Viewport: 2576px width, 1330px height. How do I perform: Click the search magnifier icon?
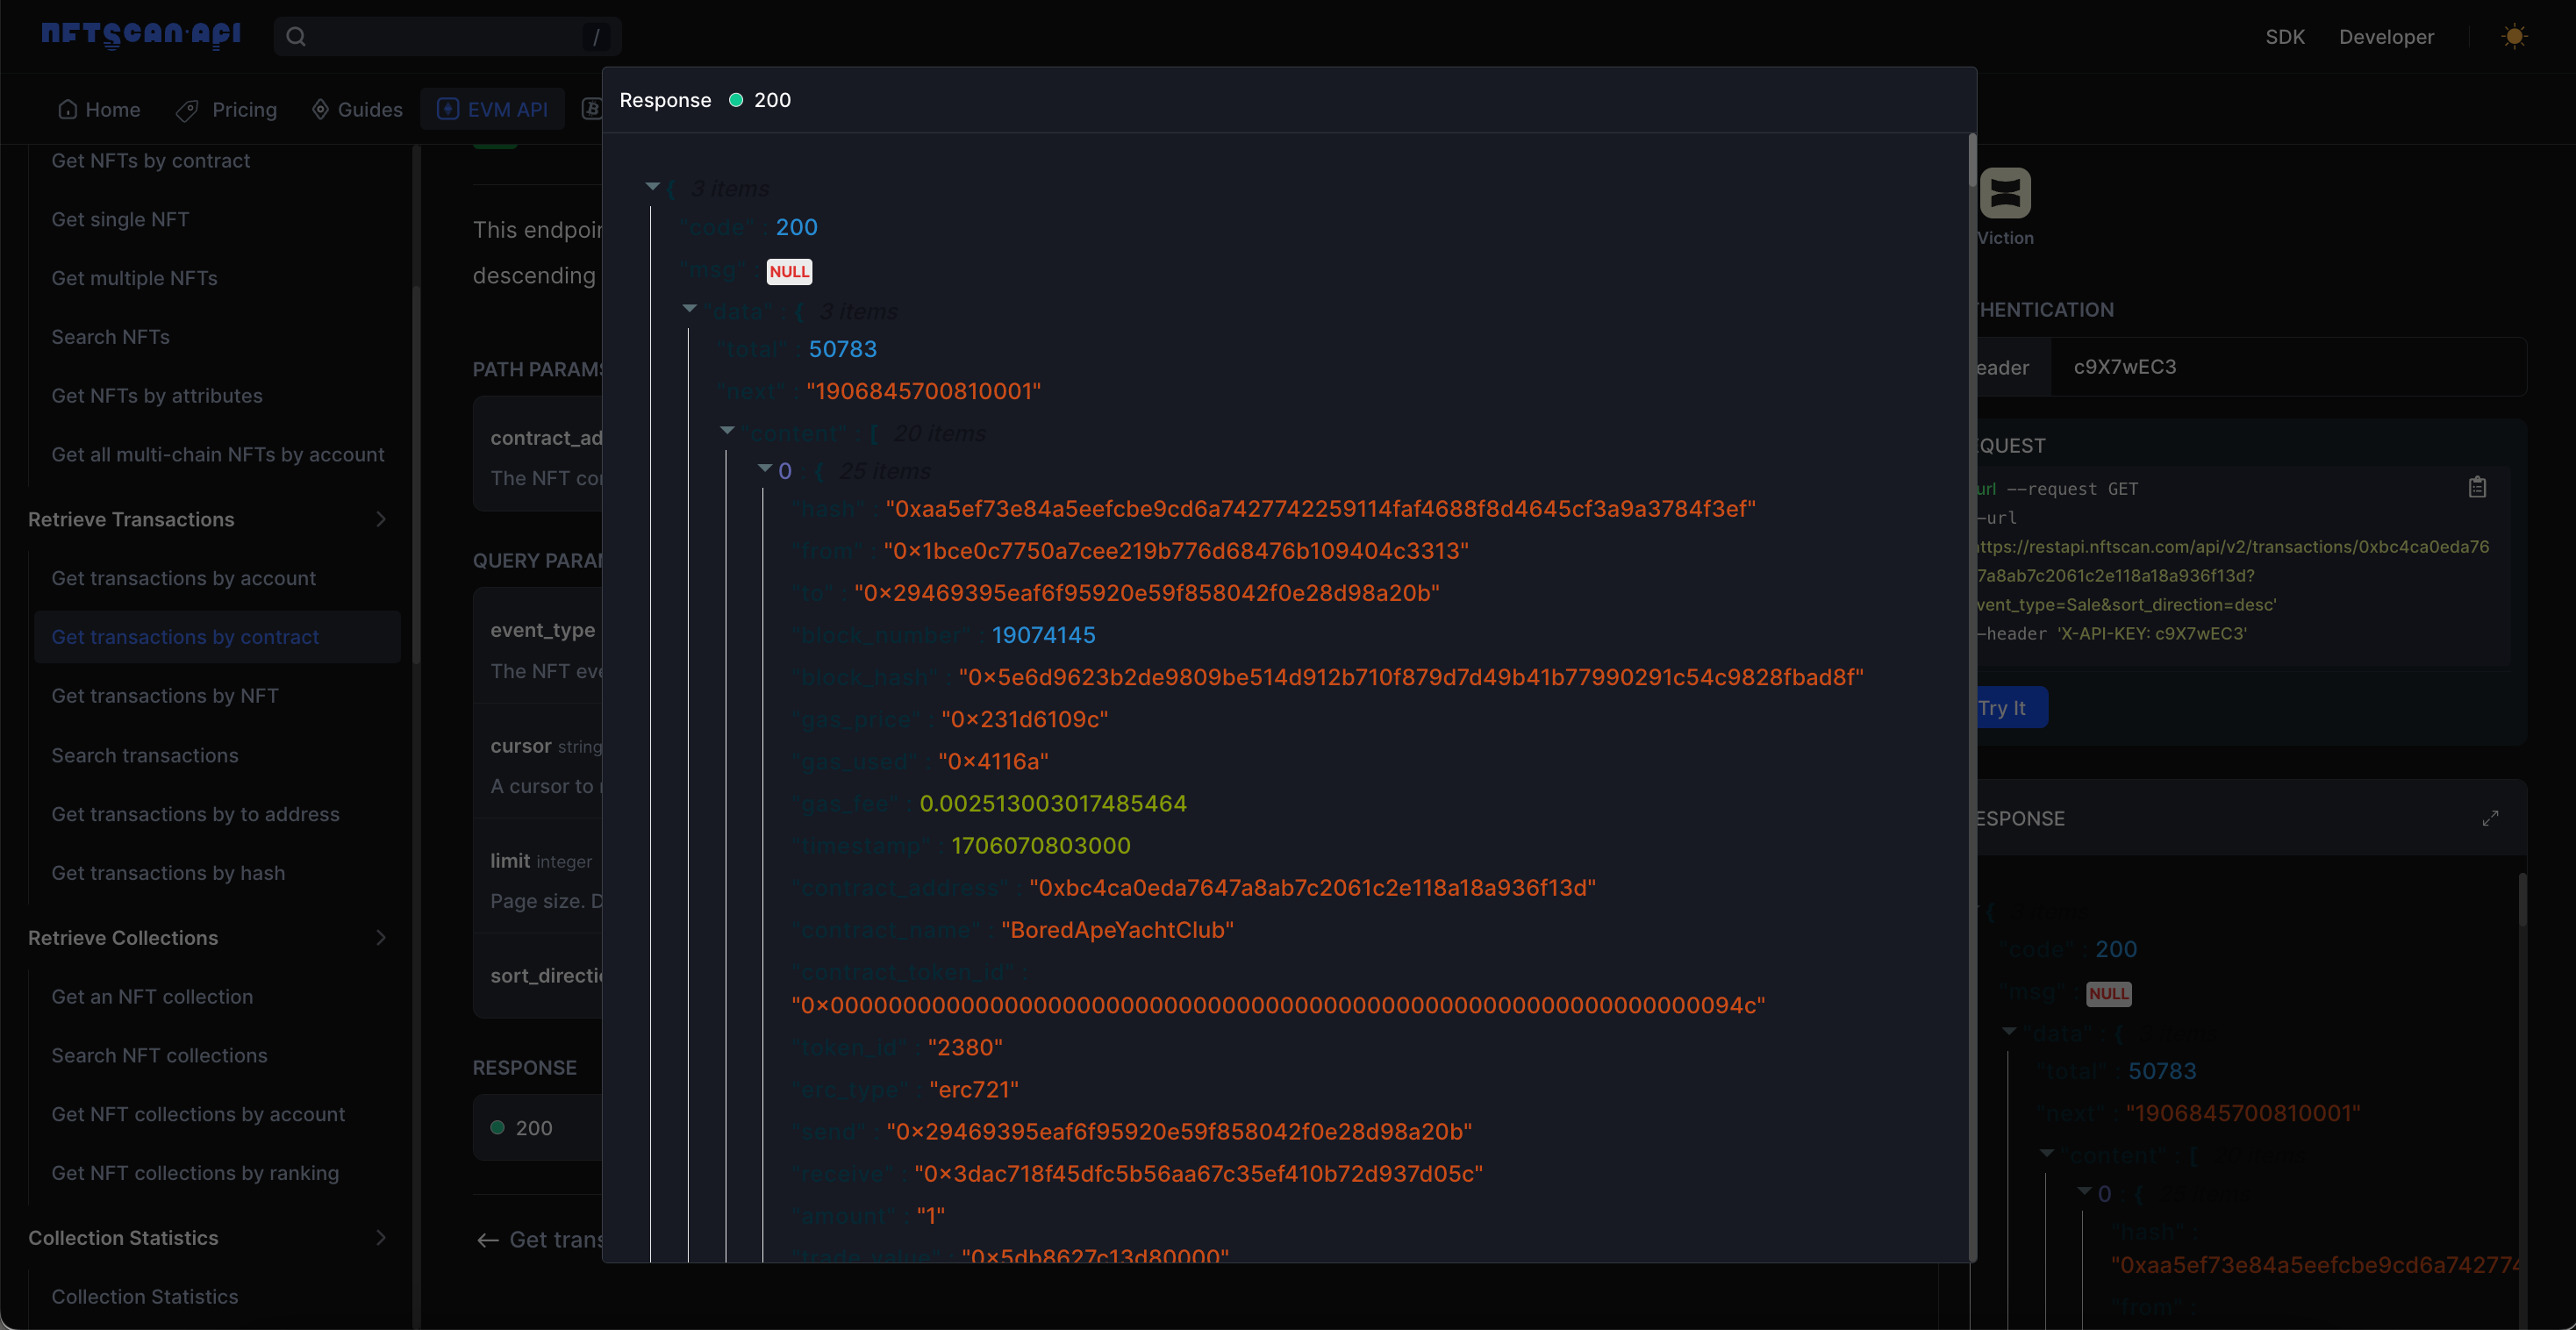coord(296,37)
